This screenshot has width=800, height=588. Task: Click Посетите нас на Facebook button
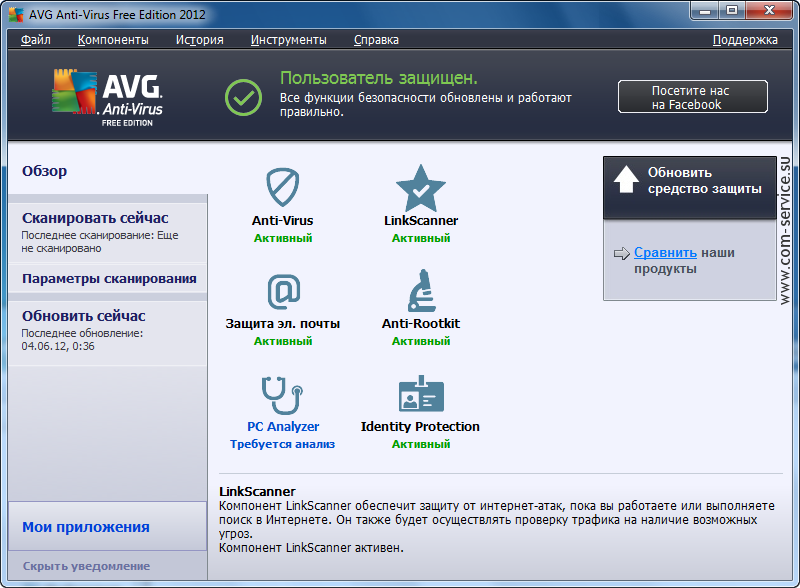pyautogui.click(x=693, y=97)
